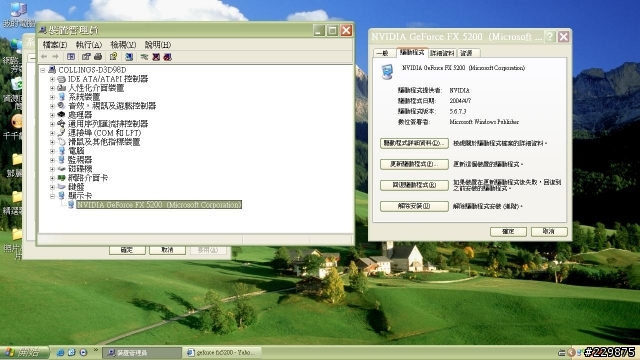Image resolution: width=640 pixels, height=360 pixels.
Task: Click the mouse icon beside 滑鼠及其他指標裝置
Action: 62,142
